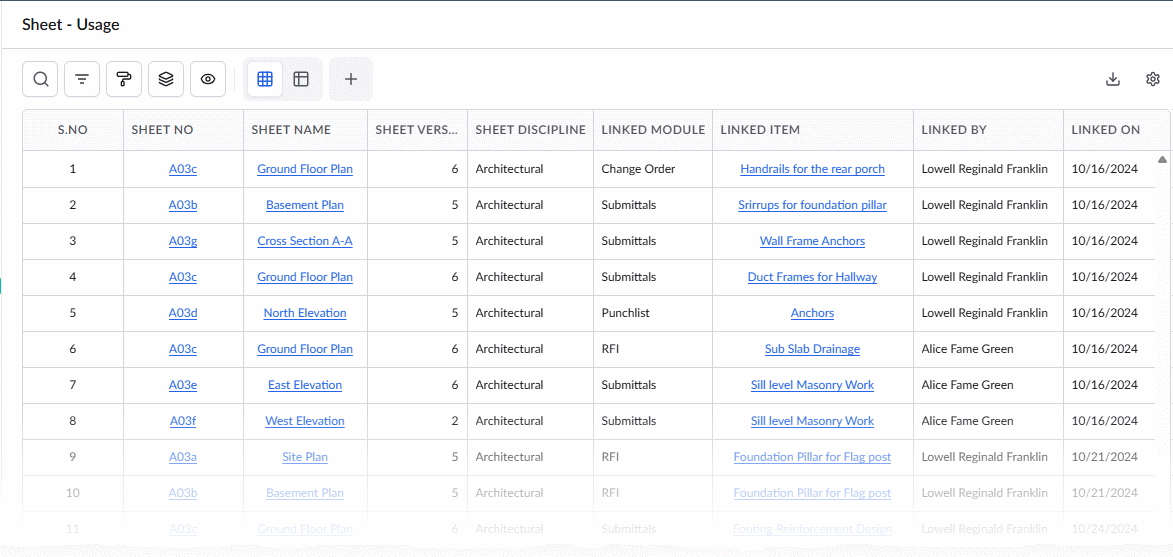
Task: Open Basement Plan link in row 2
Action: click(x=305, y=205)
